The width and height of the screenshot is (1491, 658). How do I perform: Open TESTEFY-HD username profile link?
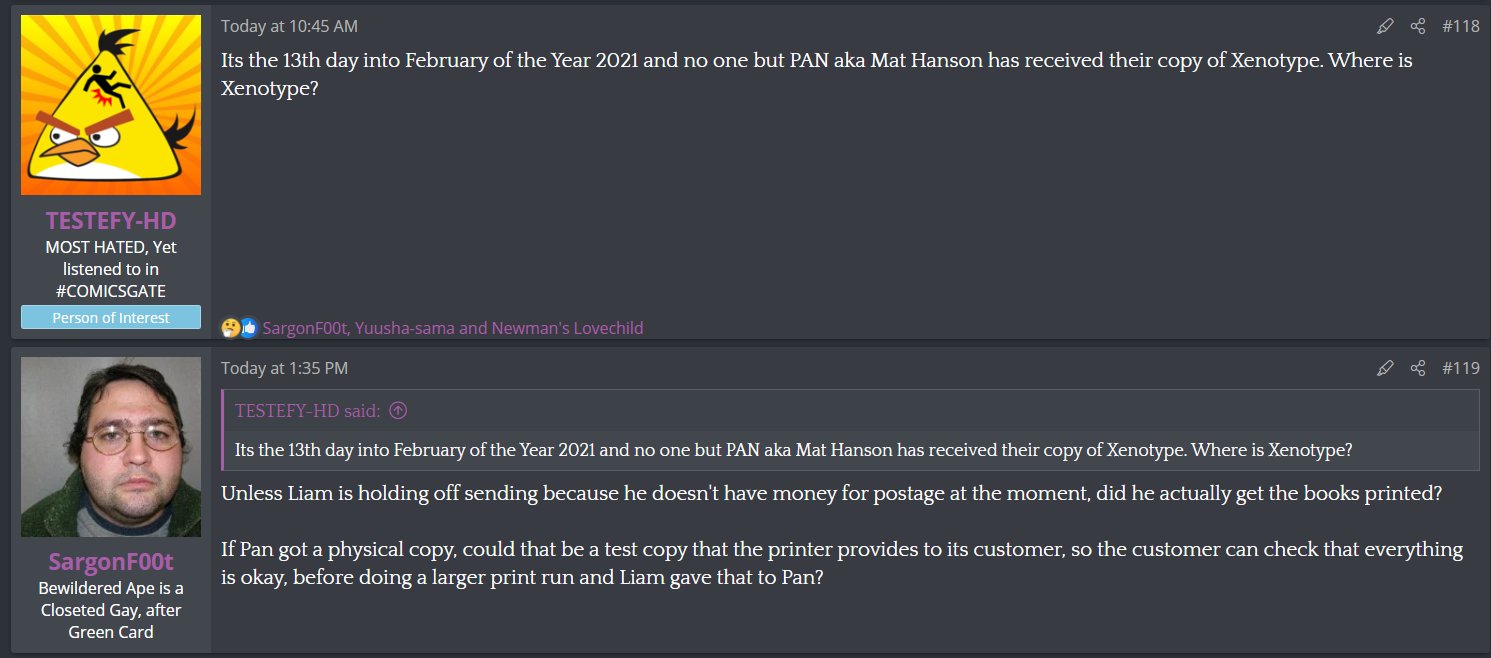pos(111,220)
